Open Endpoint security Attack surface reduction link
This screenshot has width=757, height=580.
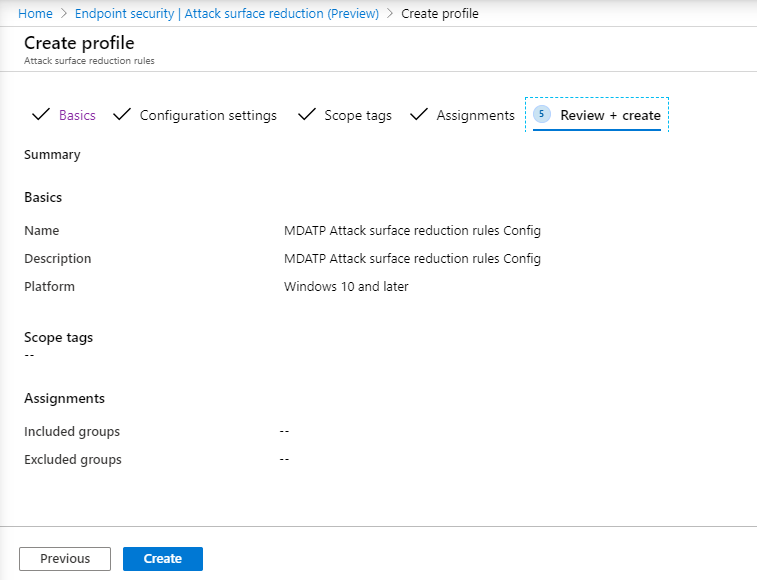[x=227, y=14]
